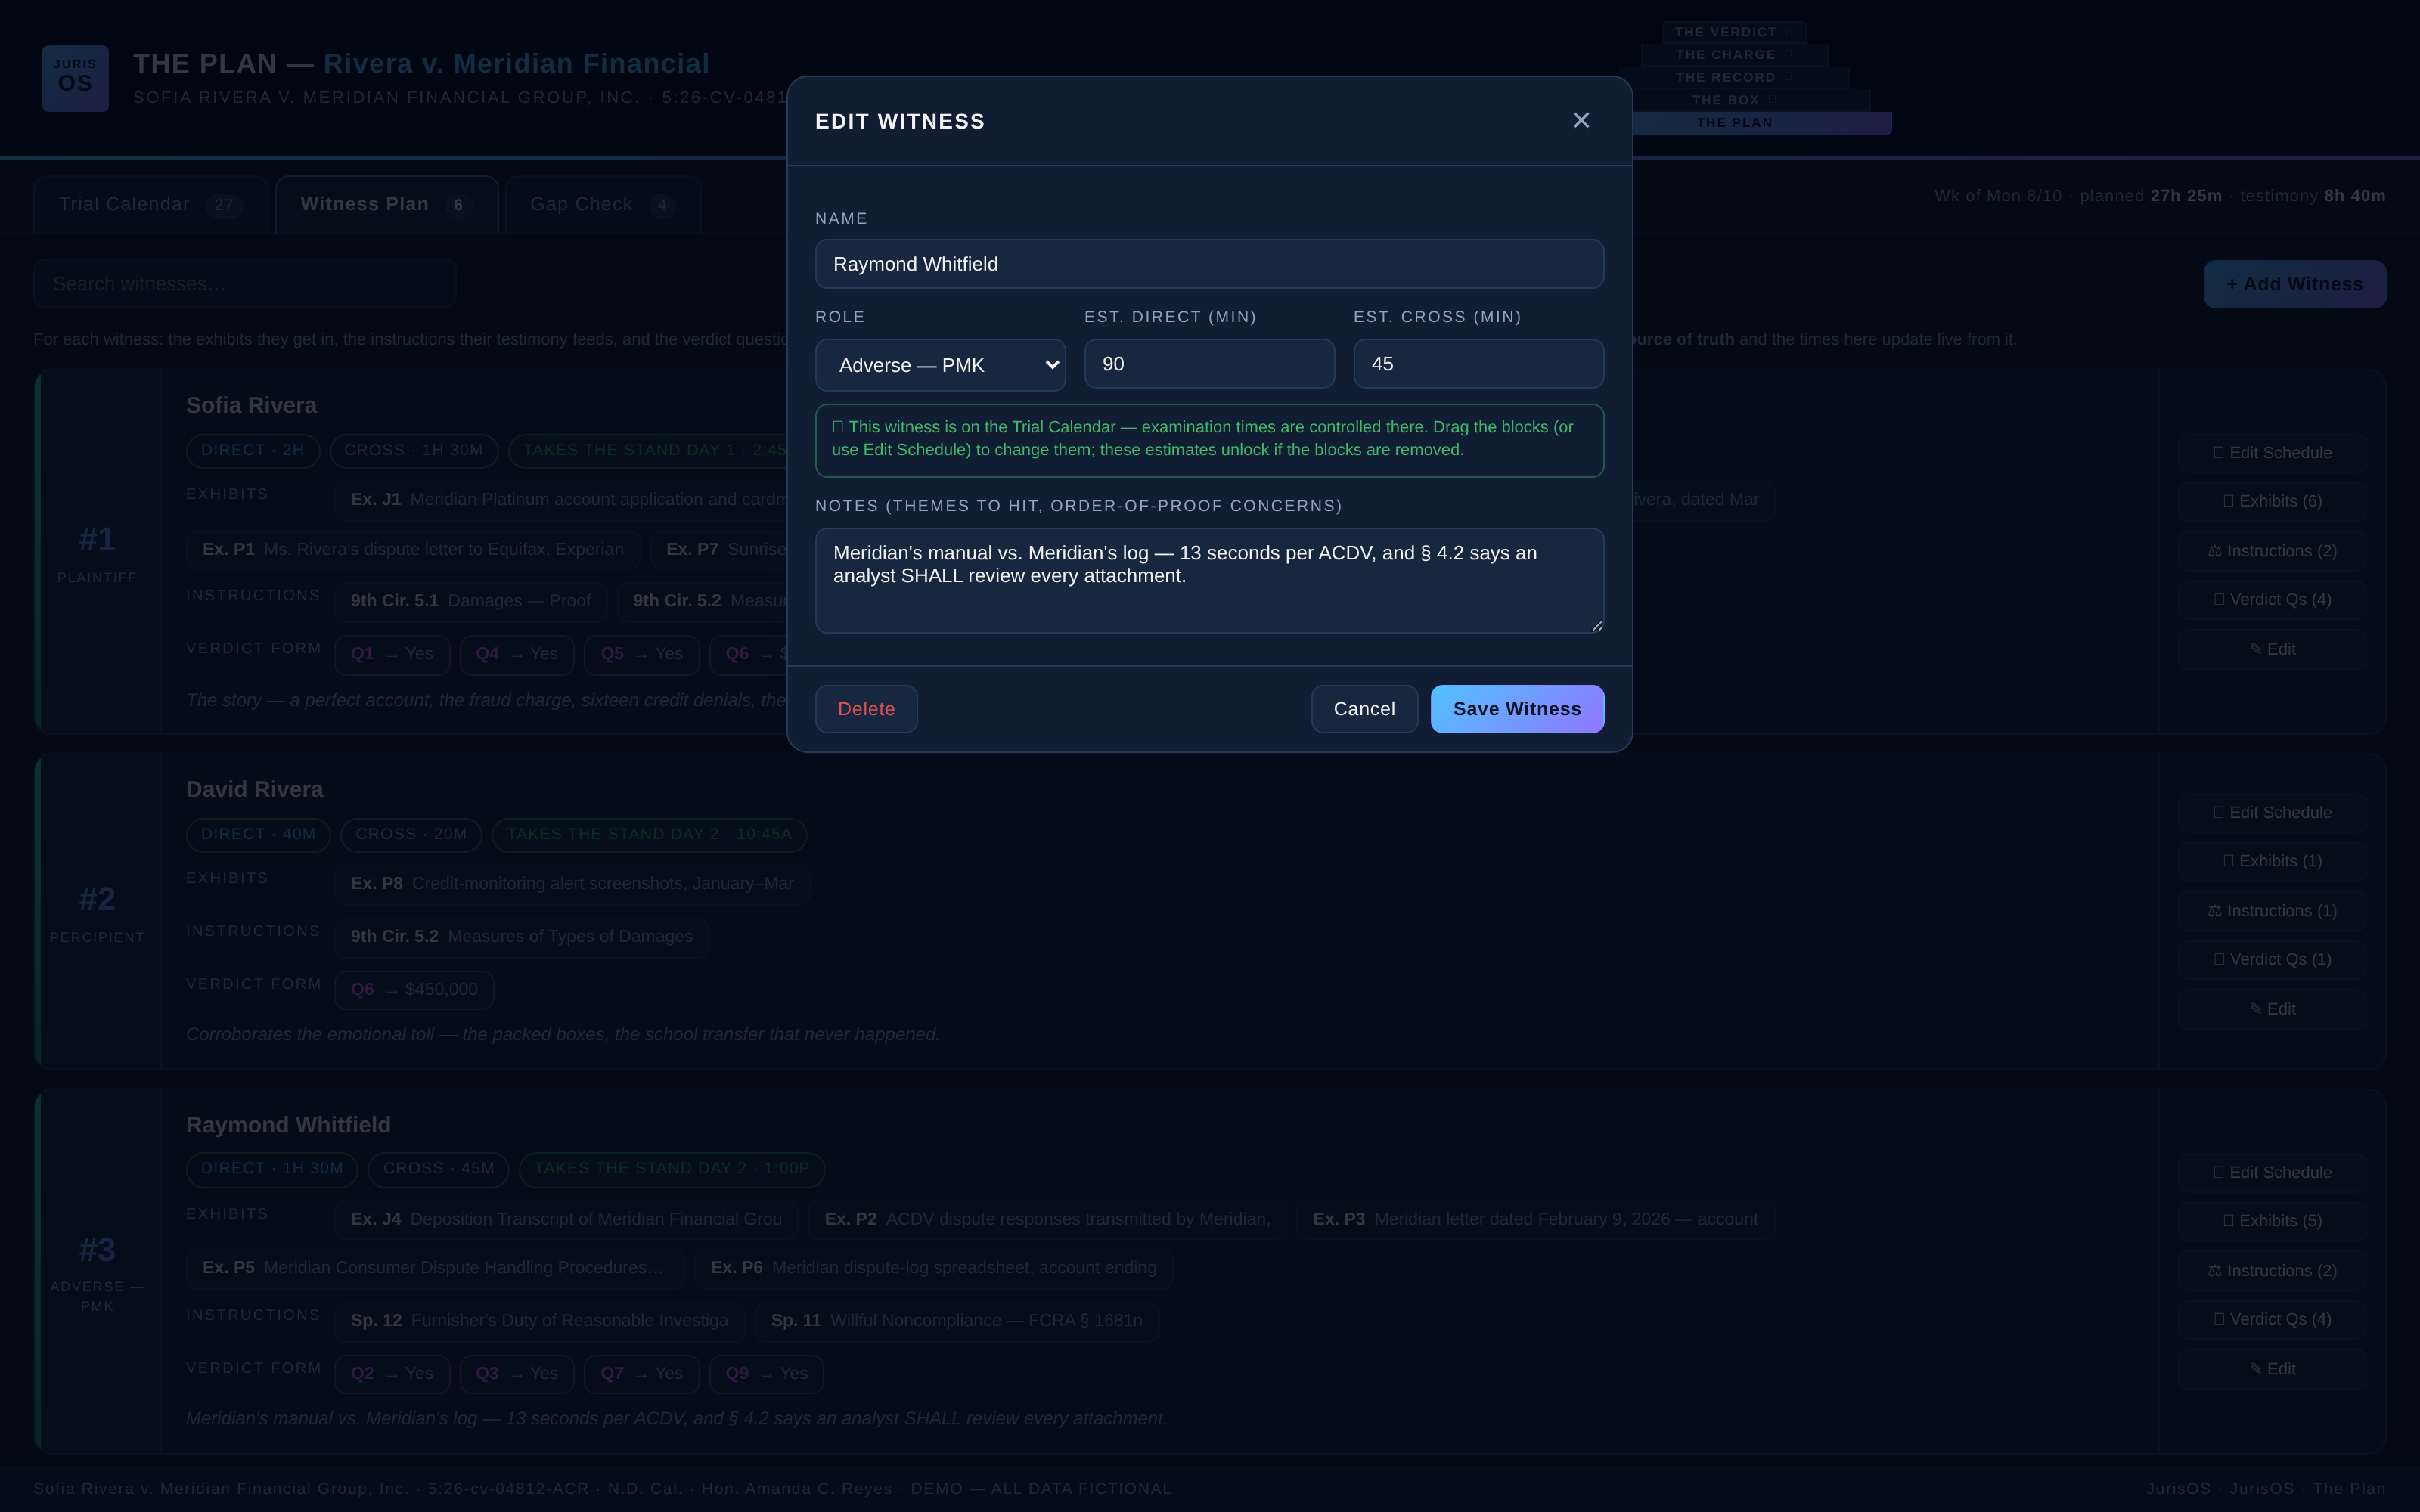Screen dimensions: 2420x1512
Task: Save Witness changes
Action: [1517, 709]
